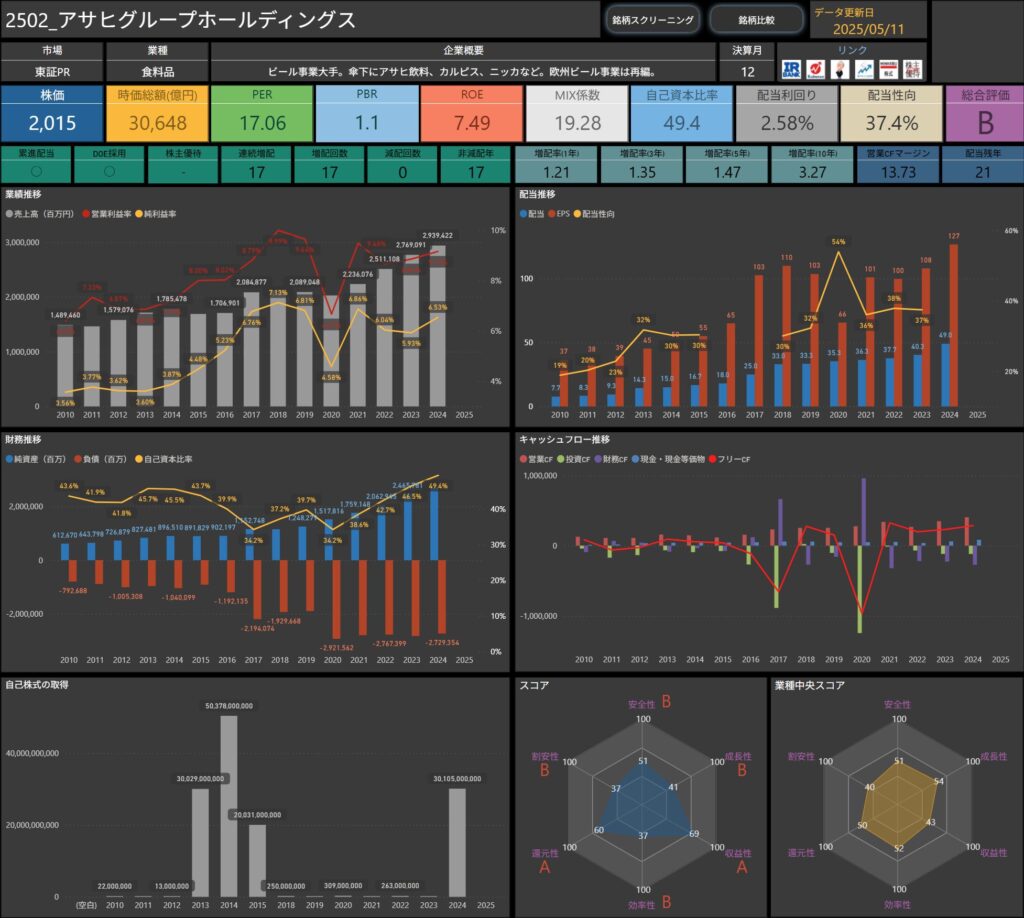
Task: Select the 売上高 legend marker
Action: [x=9, y=214]
